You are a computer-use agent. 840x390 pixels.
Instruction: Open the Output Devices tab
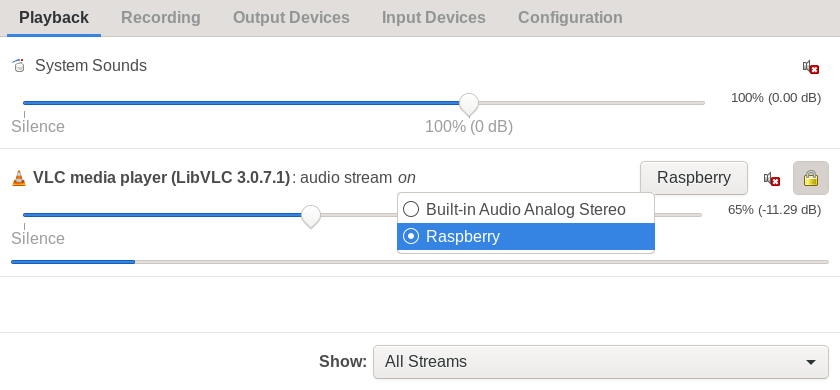[291, 18]
